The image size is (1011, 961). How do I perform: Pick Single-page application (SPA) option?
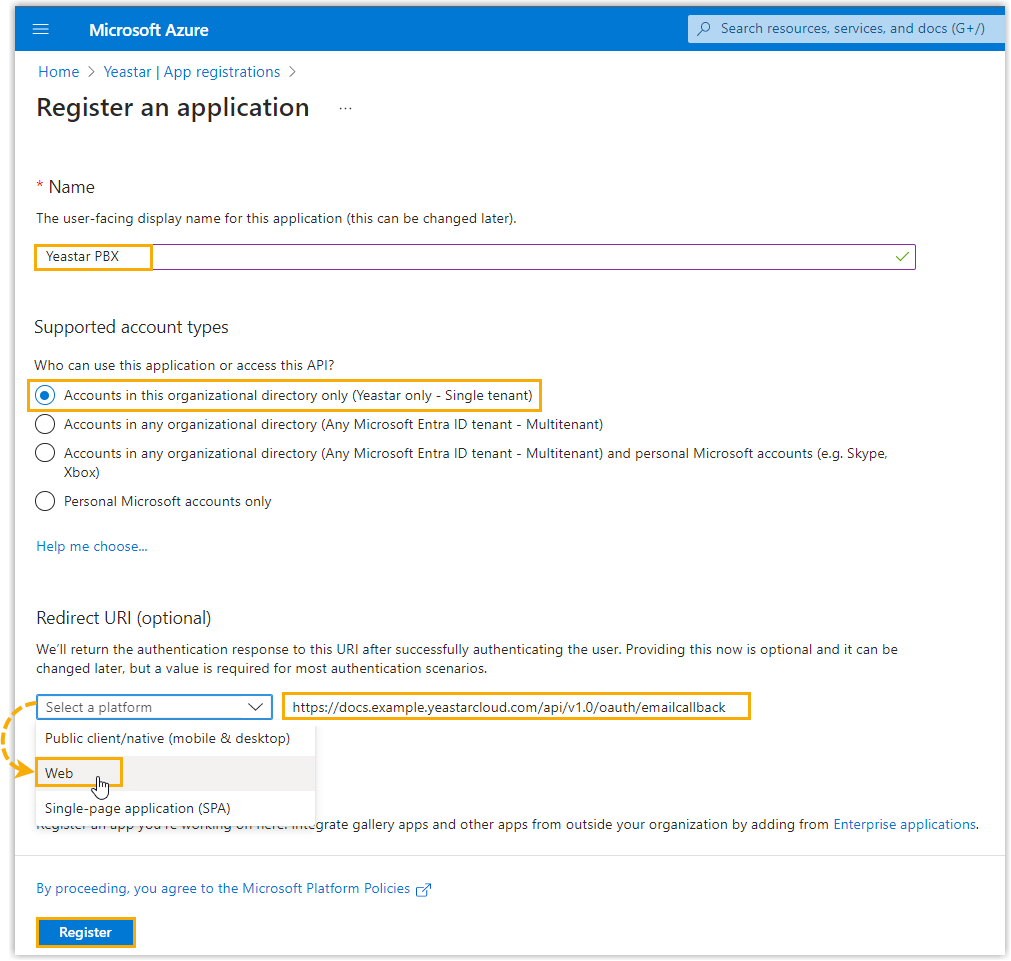click(138, 808)
